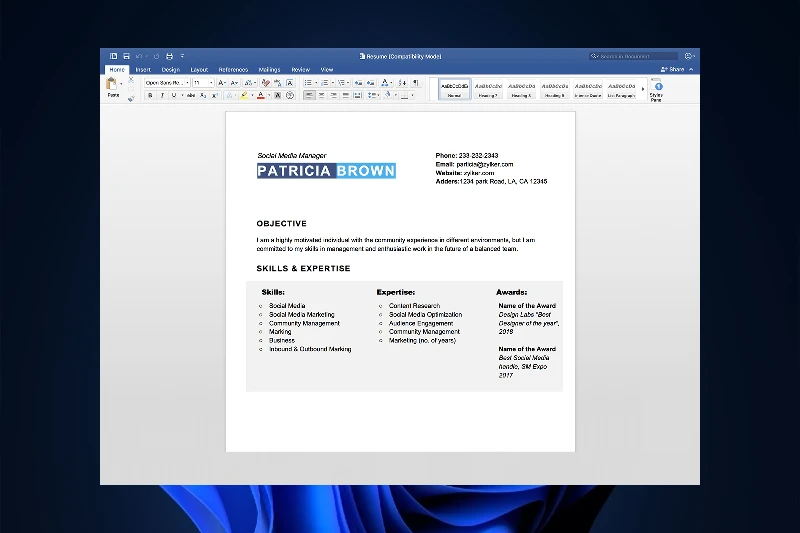This screenshot has width=800, height=533.
Task: Open the Customize Quick Access Toolbar arrow
Action: click(182, 56)
